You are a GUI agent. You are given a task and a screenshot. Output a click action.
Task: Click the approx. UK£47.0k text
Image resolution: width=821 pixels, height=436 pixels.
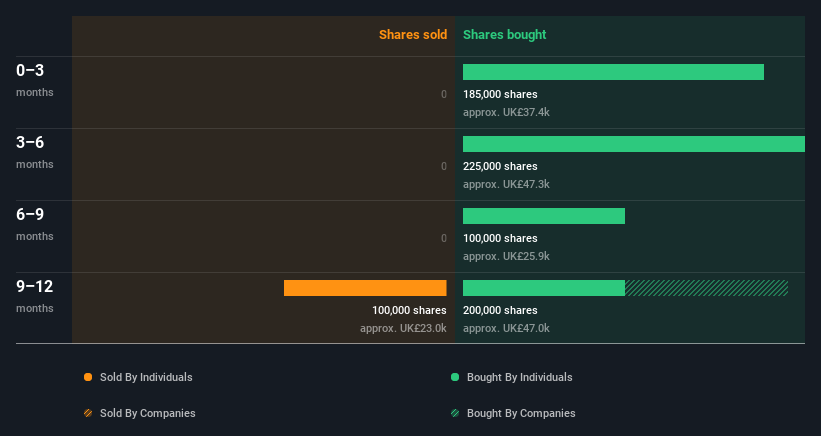[506, 328]
